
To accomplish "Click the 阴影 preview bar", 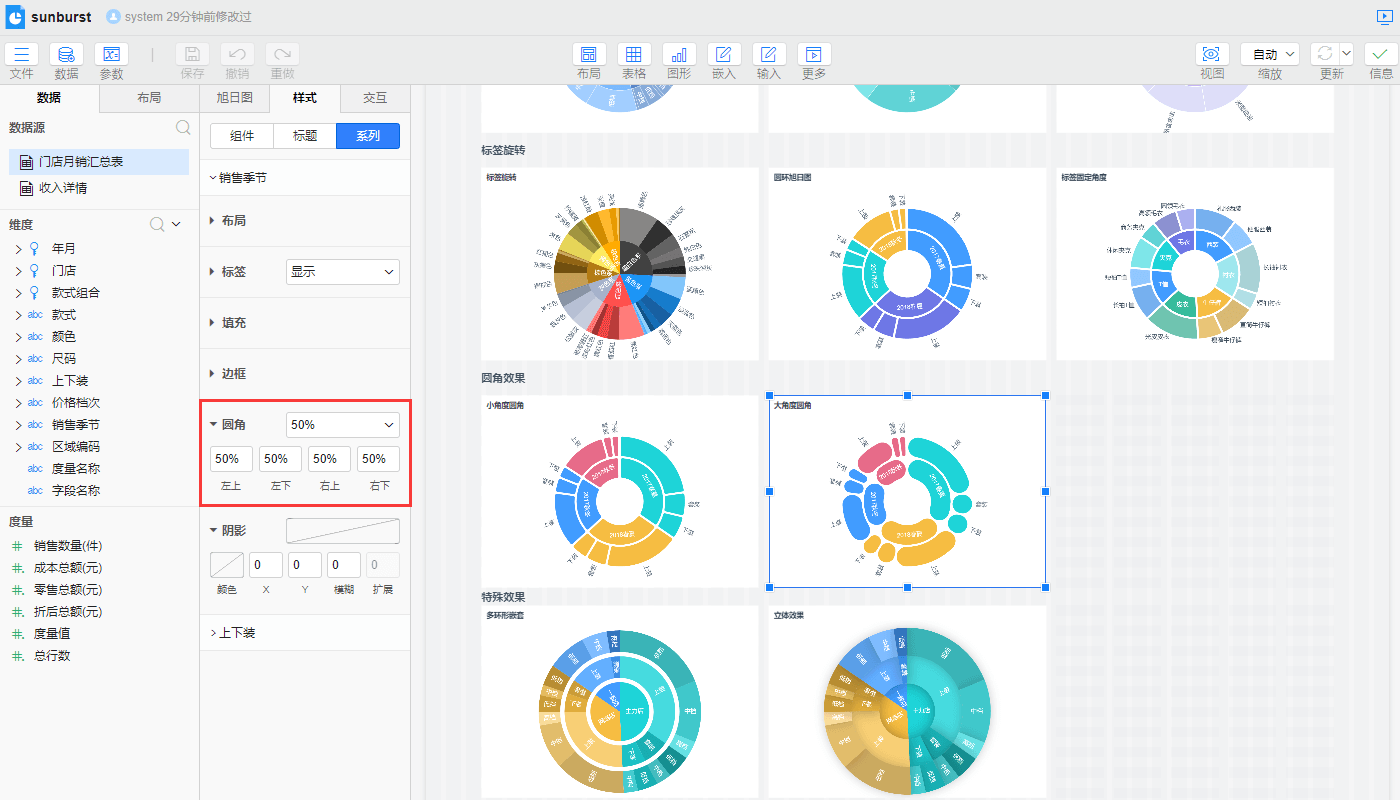I will (343, 531).
